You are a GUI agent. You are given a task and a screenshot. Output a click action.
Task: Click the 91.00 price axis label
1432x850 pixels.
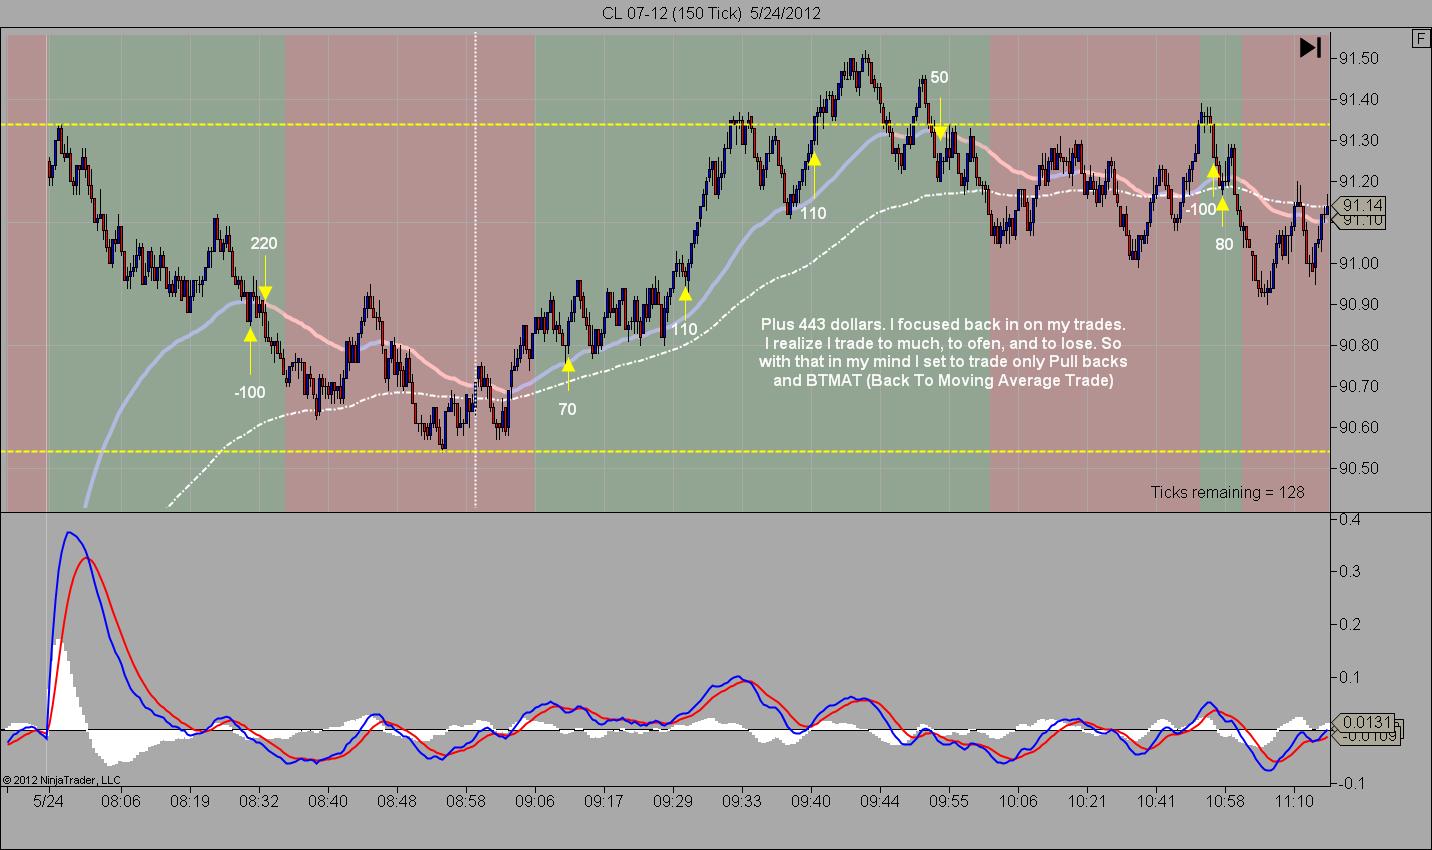(1359, 263)
